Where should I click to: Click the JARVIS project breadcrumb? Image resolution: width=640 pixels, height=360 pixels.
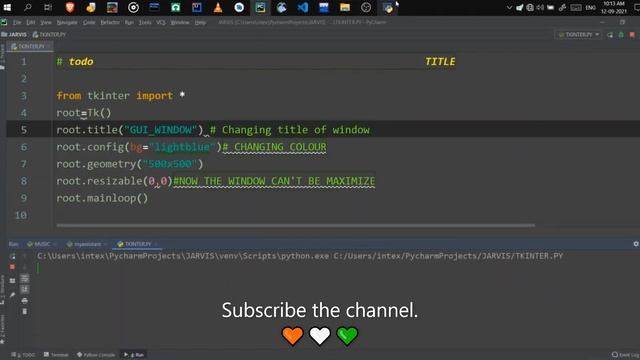pos(15,35)
